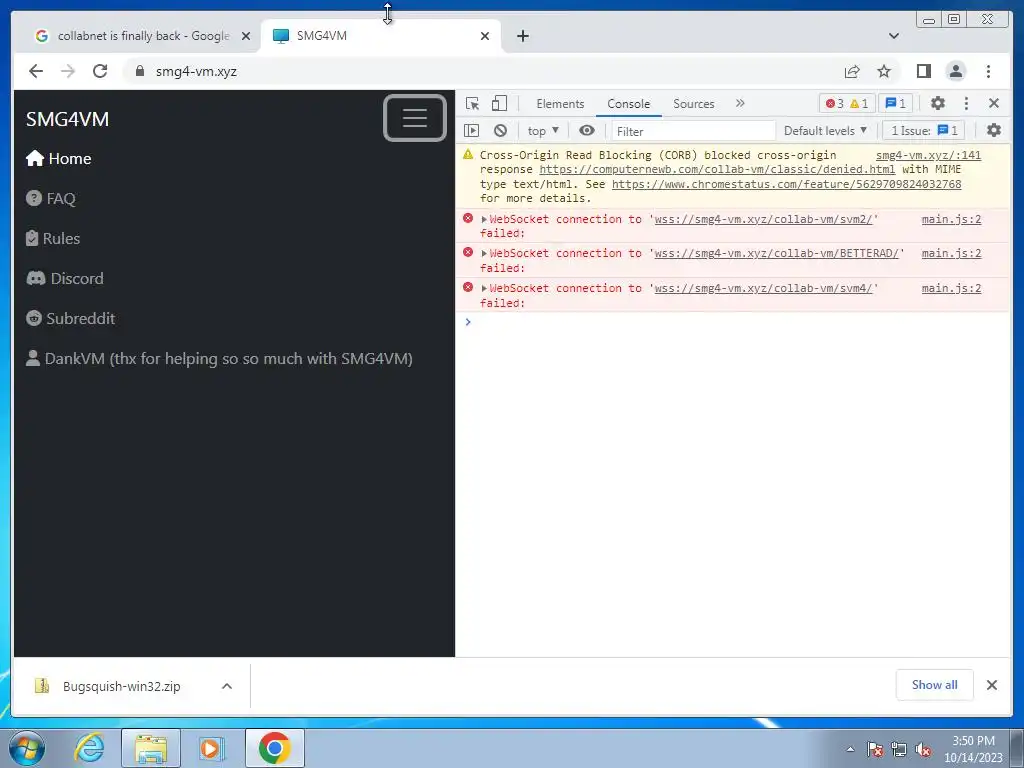Close the collabnet Google search tab
The width and height of the screenshot is (1024, 768).
click(246, 36)
